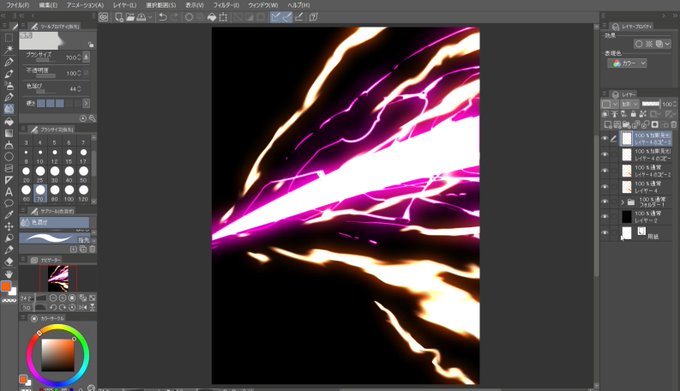Hide the black Layer 2

pos(605,217)
